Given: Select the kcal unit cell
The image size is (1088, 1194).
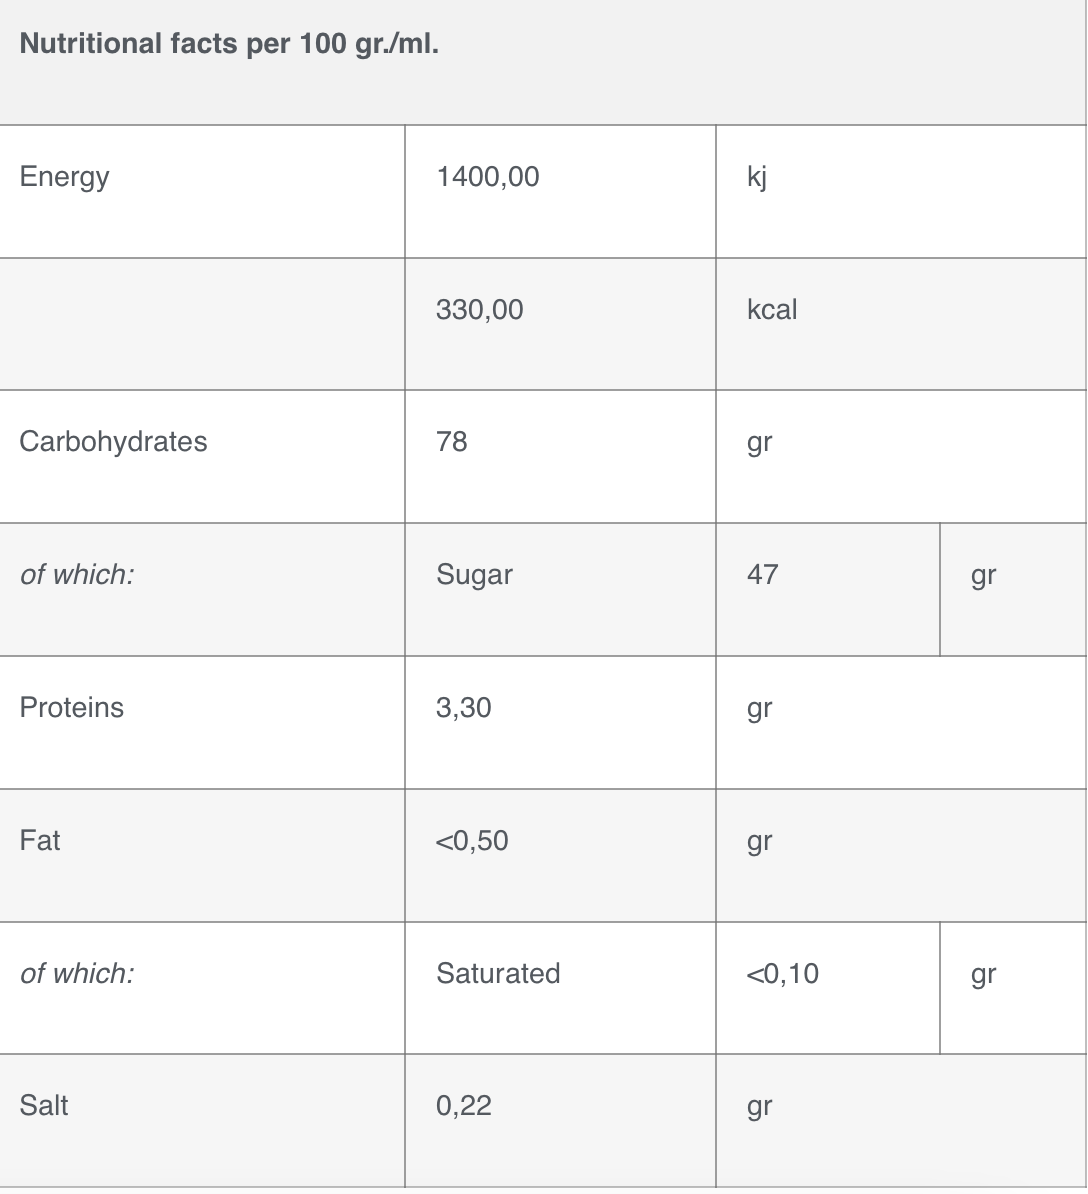Looking at the screenshot, I should click(772, 309).
